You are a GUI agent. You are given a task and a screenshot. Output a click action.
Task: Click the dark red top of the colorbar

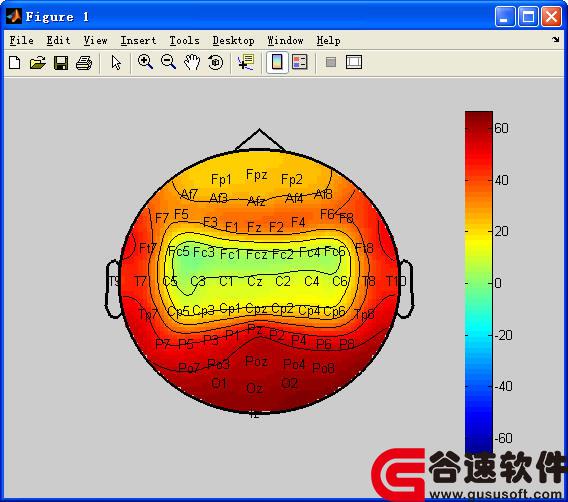(479, 117)
